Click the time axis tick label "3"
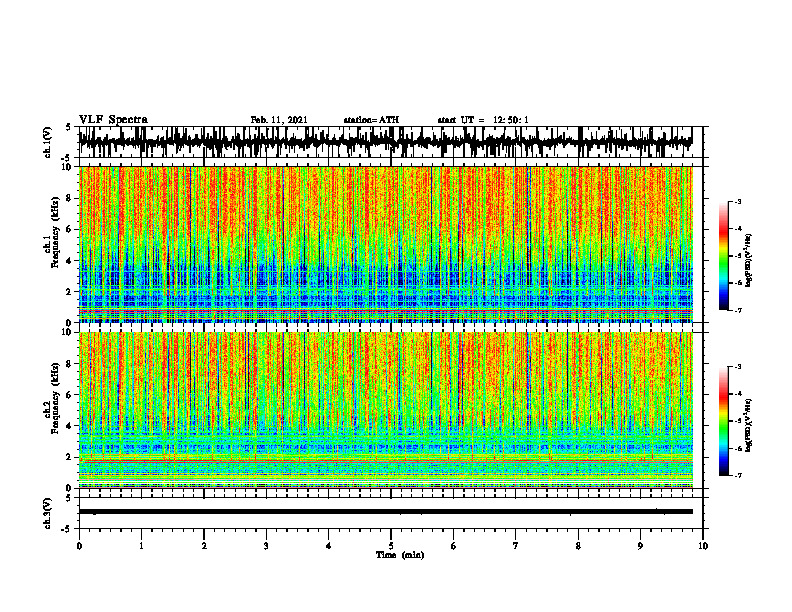 tap(266, 546)
